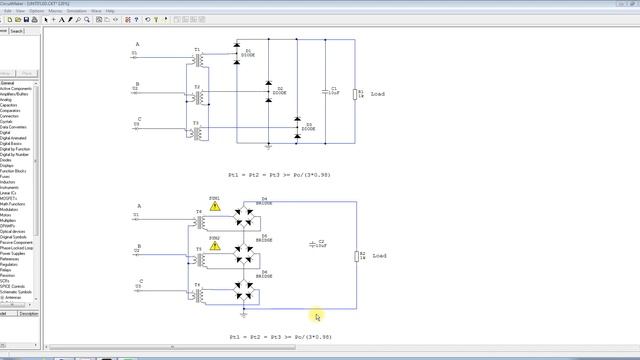Click upper formula text Pt1 = Pt2 = Pt3

click(x=280, y=175)
